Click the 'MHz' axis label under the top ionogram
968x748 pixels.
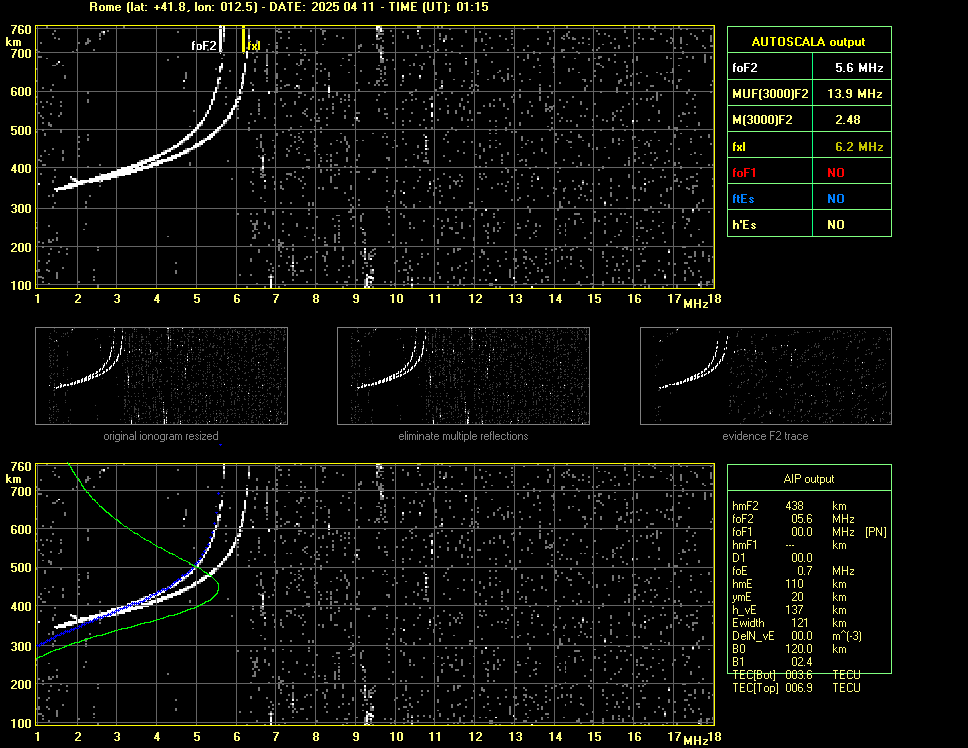pos(695,303)
